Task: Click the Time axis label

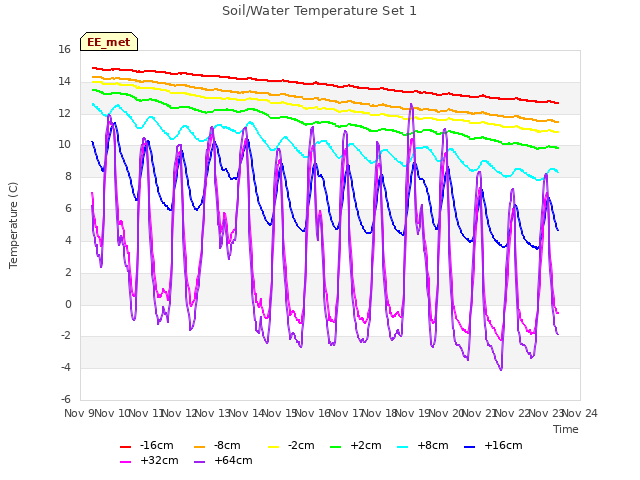Action: click(566, 429)
